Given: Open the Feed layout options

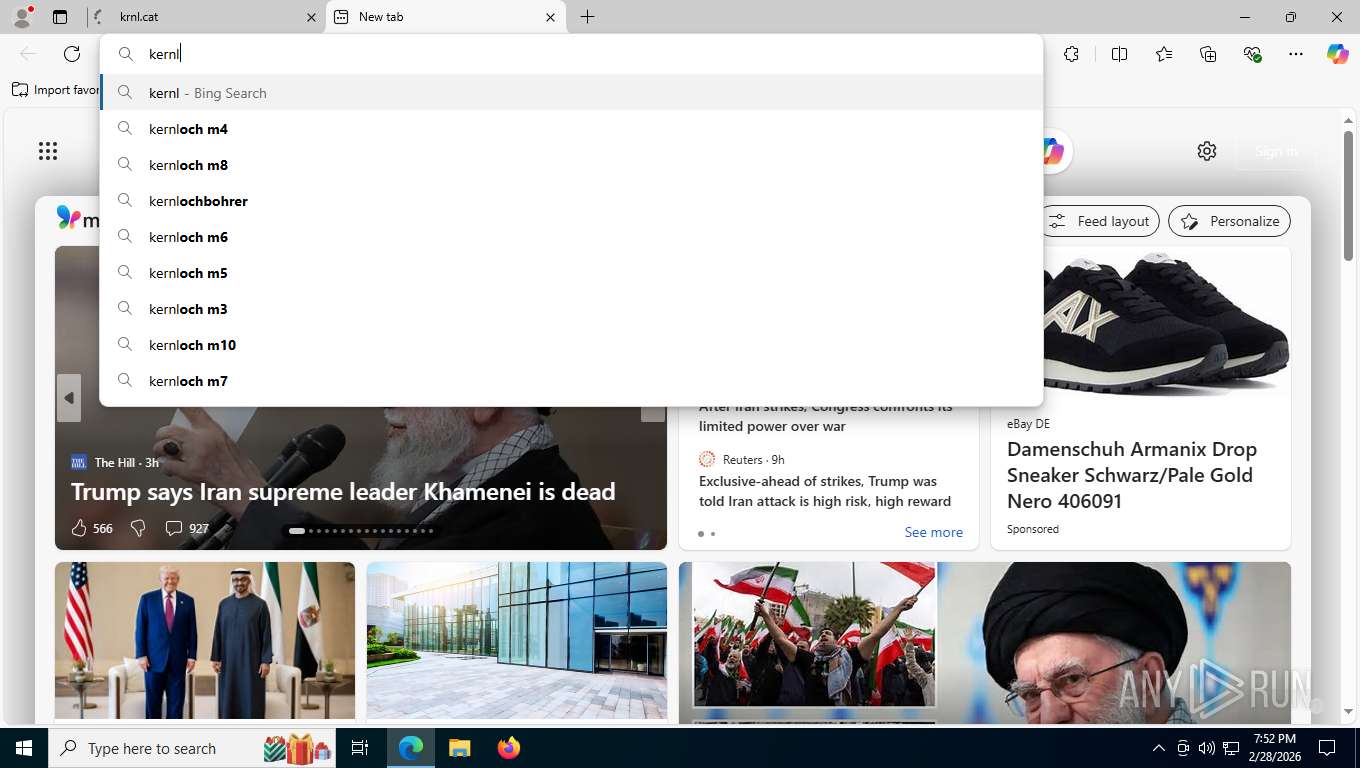Looking at the screenshot, I should 1100,221.
